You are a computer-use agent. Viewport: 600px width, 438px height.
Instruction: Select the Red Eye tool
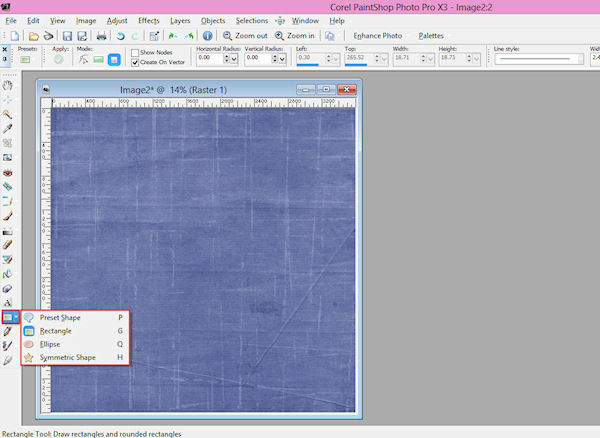(x=7, y=173)
